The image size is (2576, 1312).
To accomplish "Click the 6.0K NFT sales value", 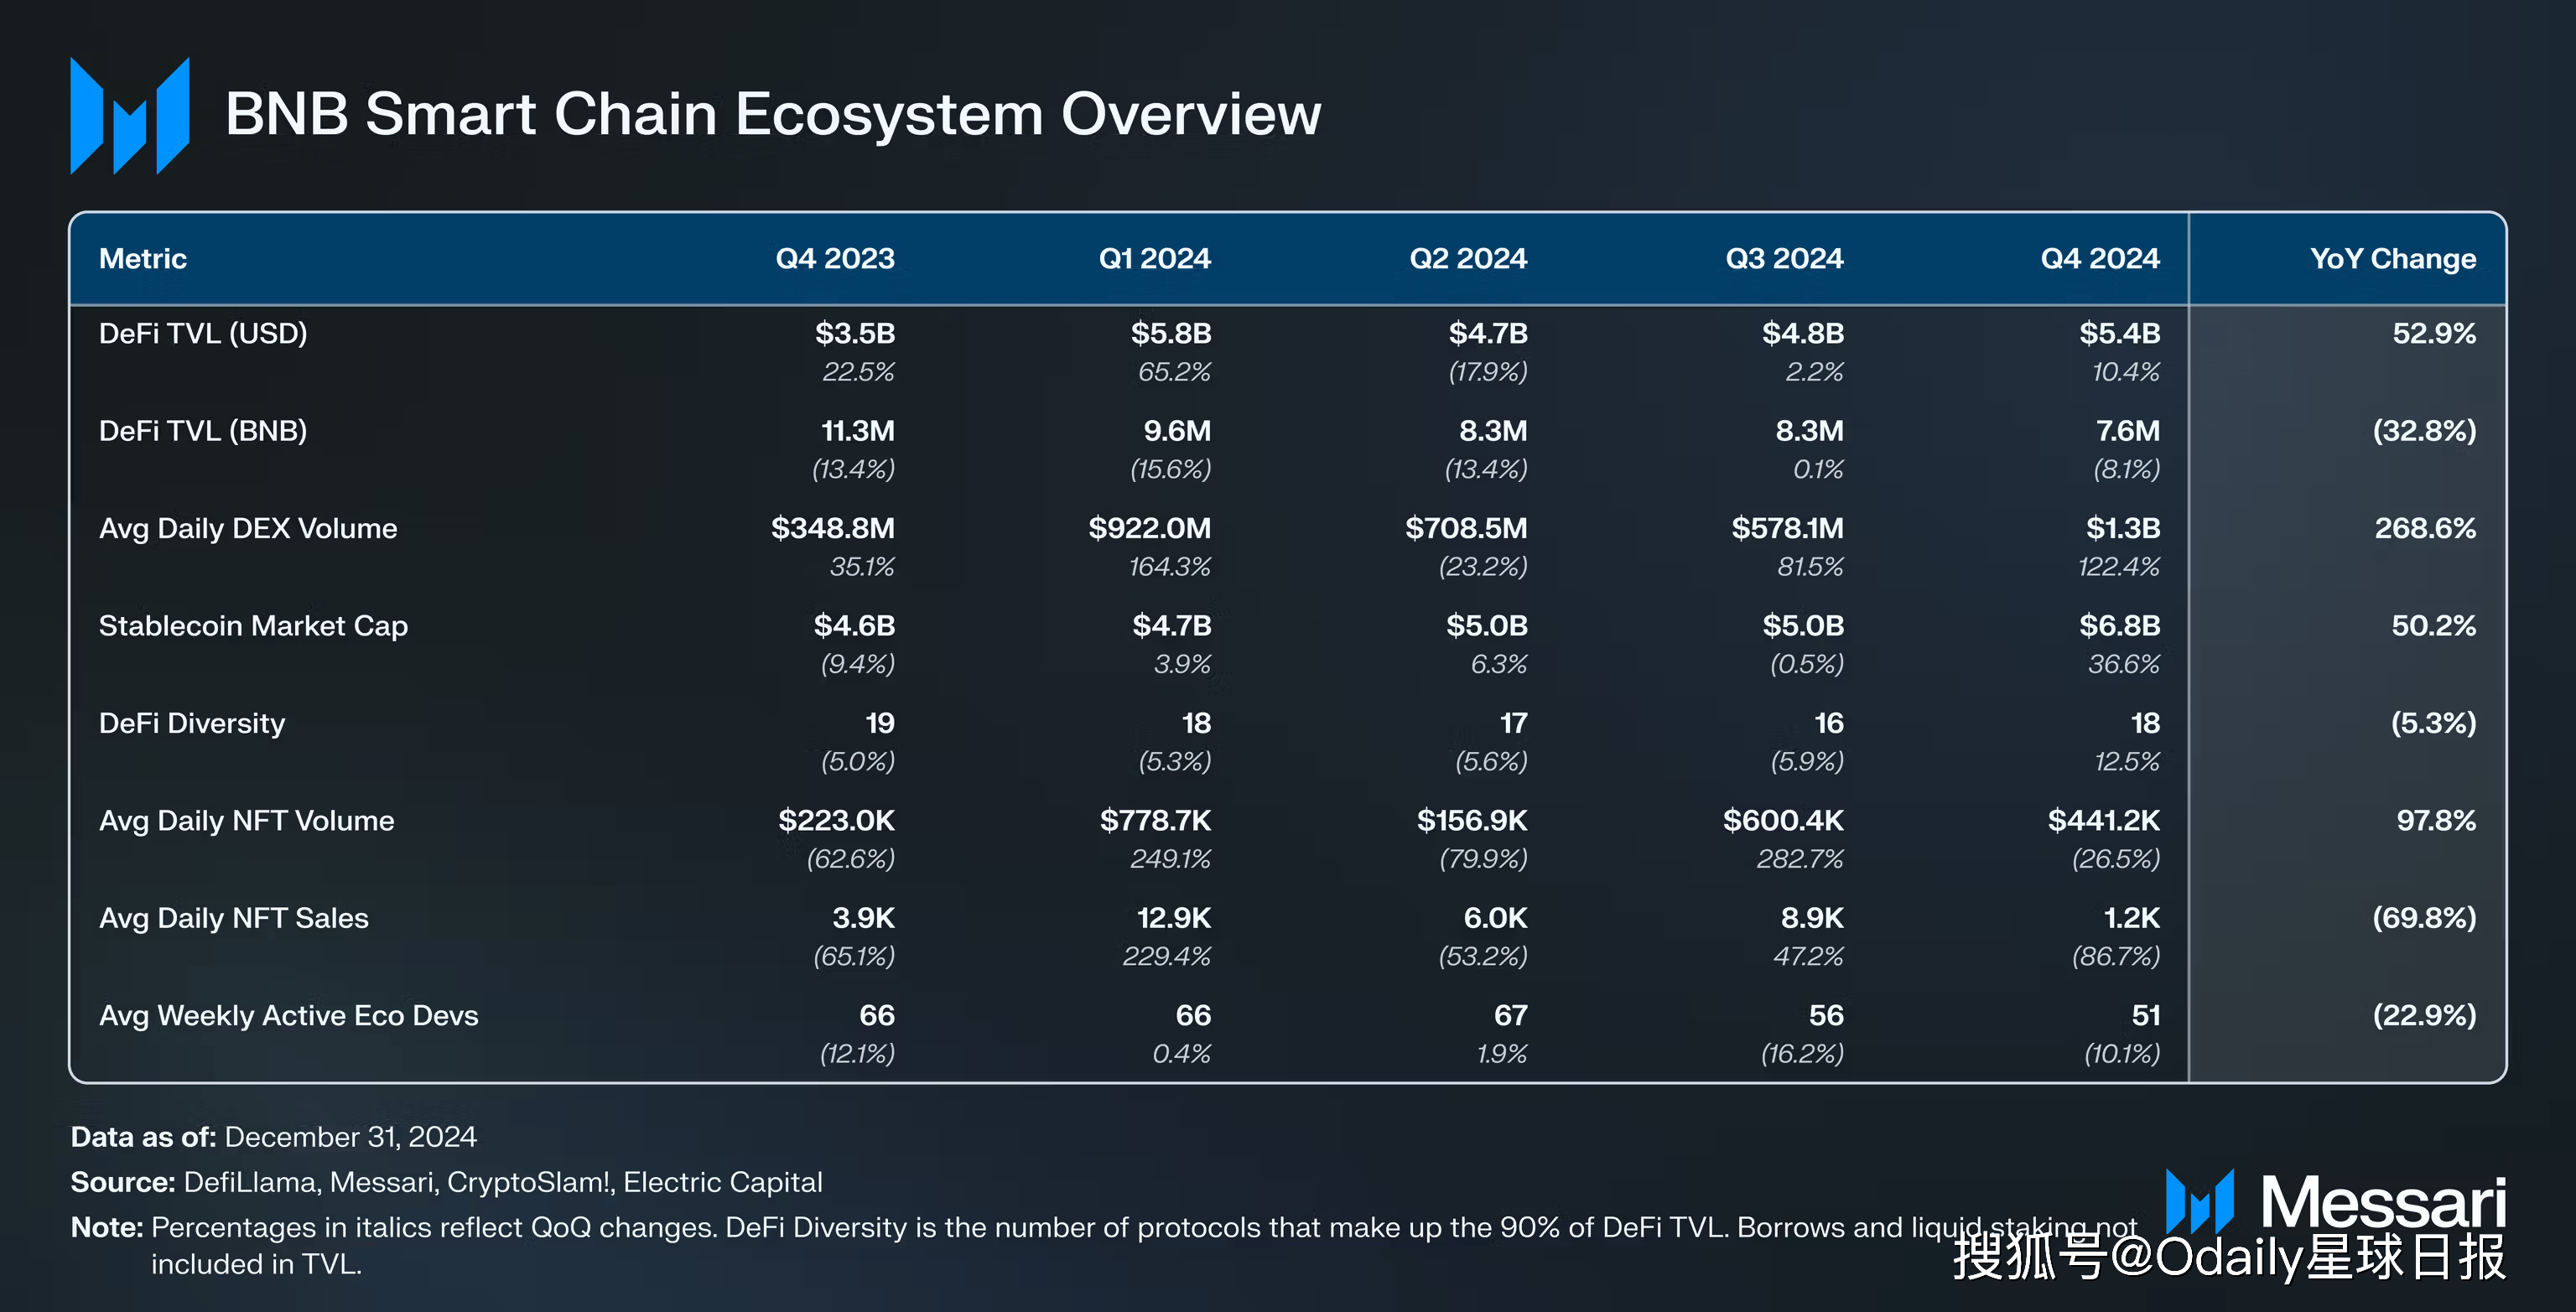I will click(1496, 918).
